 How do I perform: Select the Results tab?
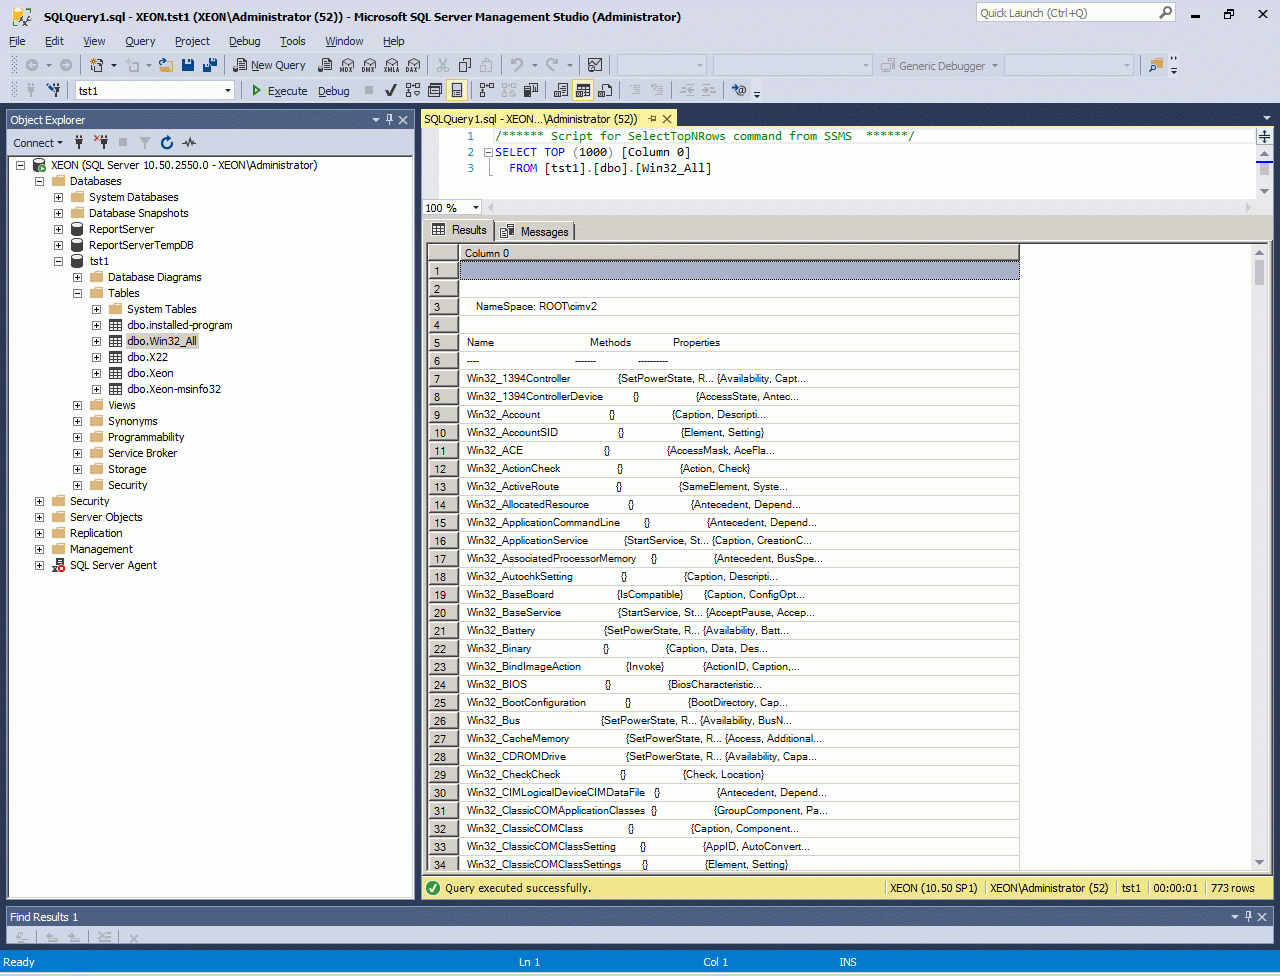459,230
